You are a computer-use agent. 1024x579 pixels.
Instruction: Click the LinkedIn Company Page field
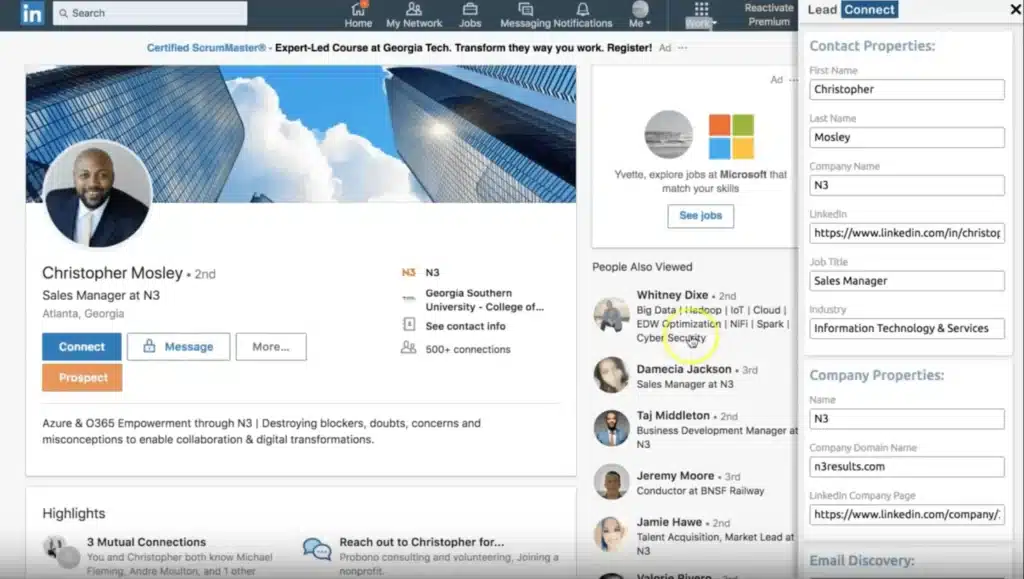(906, 514)
